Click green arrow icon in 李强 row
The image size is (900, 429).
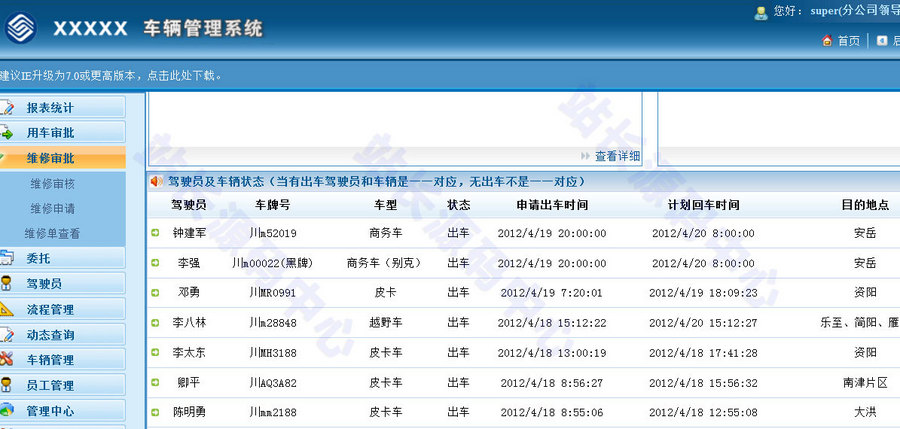point(155,262)
